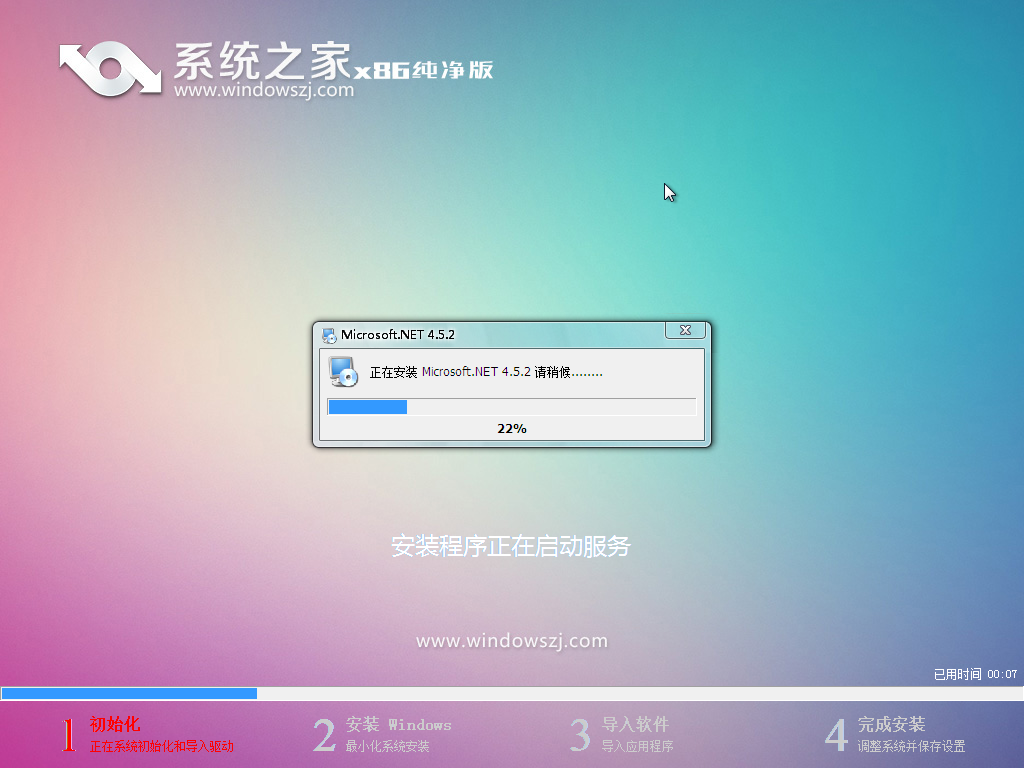Click the Microsoft.NET icon on the title bar
This screenshot has height=768, width=1024.
tap(327, 334)
